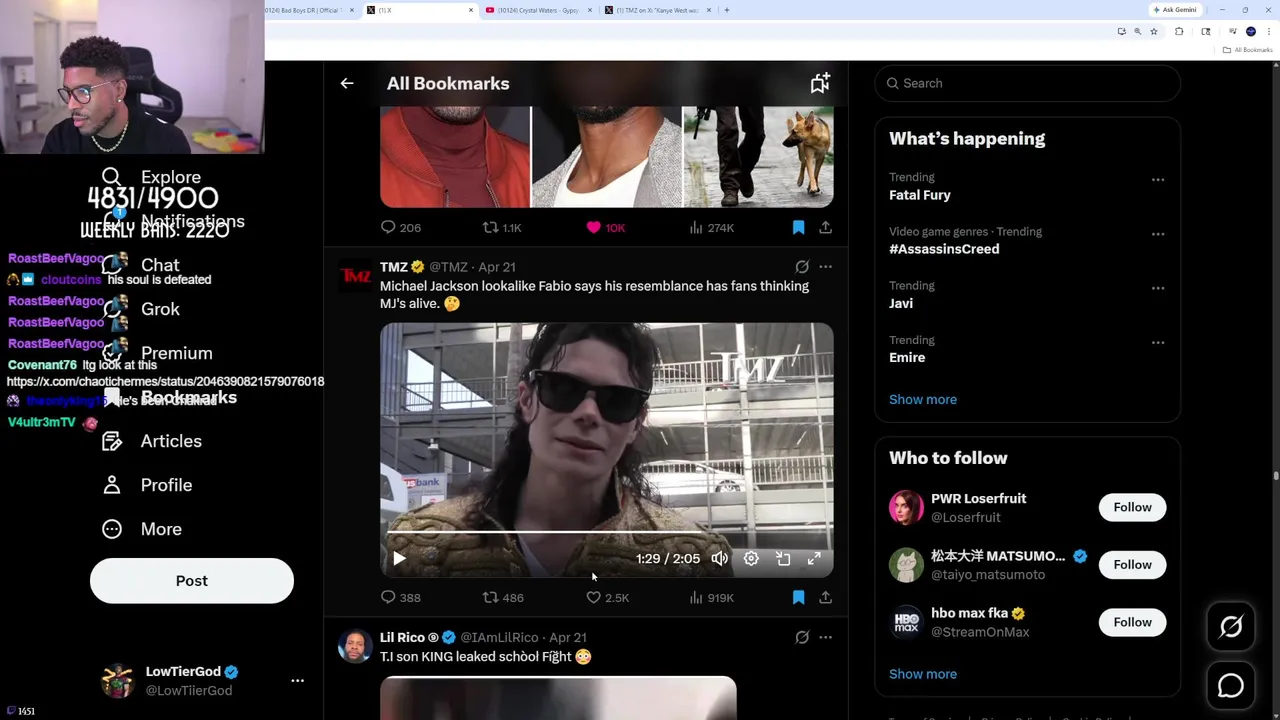Open the floating Grok button
Viewport: 1280px width, 720px height.
[1231, 627]
